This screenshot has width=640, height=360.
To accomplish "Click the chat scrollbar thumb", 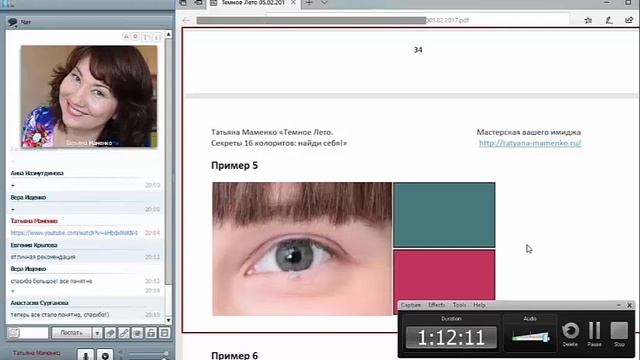I will click(168, 161).
